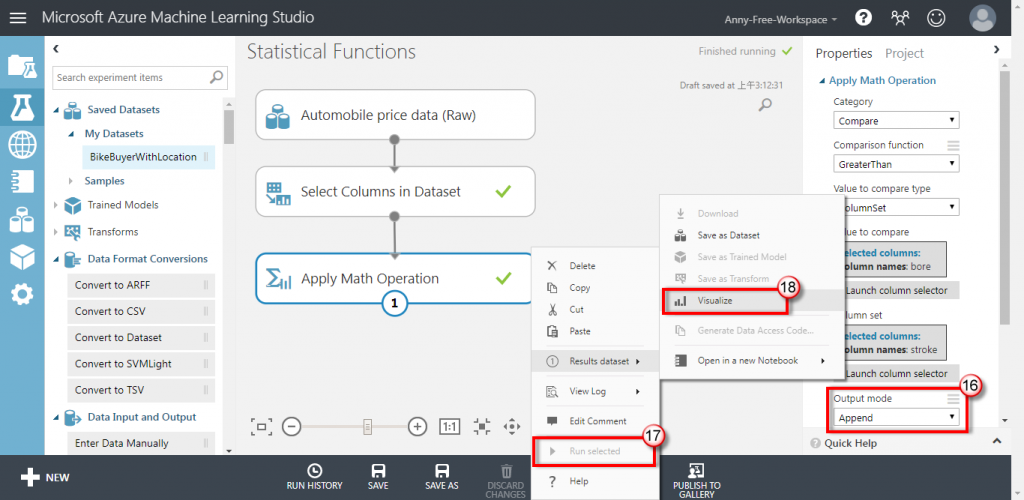Click the search magnifier in experiment items
The height and width of the screenshot is (500, 1024).
tap(216, 77)
